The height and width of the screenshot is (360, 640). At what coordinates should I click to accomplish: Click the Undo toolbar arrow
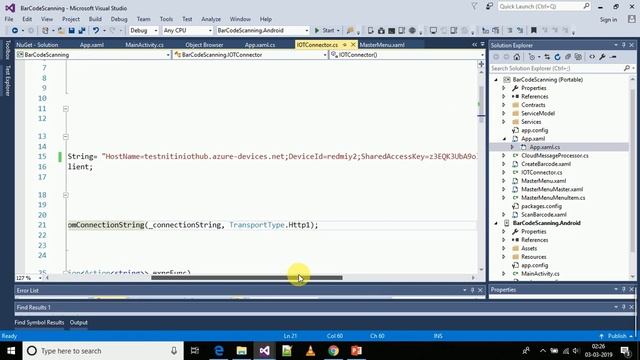click(96, 31)
